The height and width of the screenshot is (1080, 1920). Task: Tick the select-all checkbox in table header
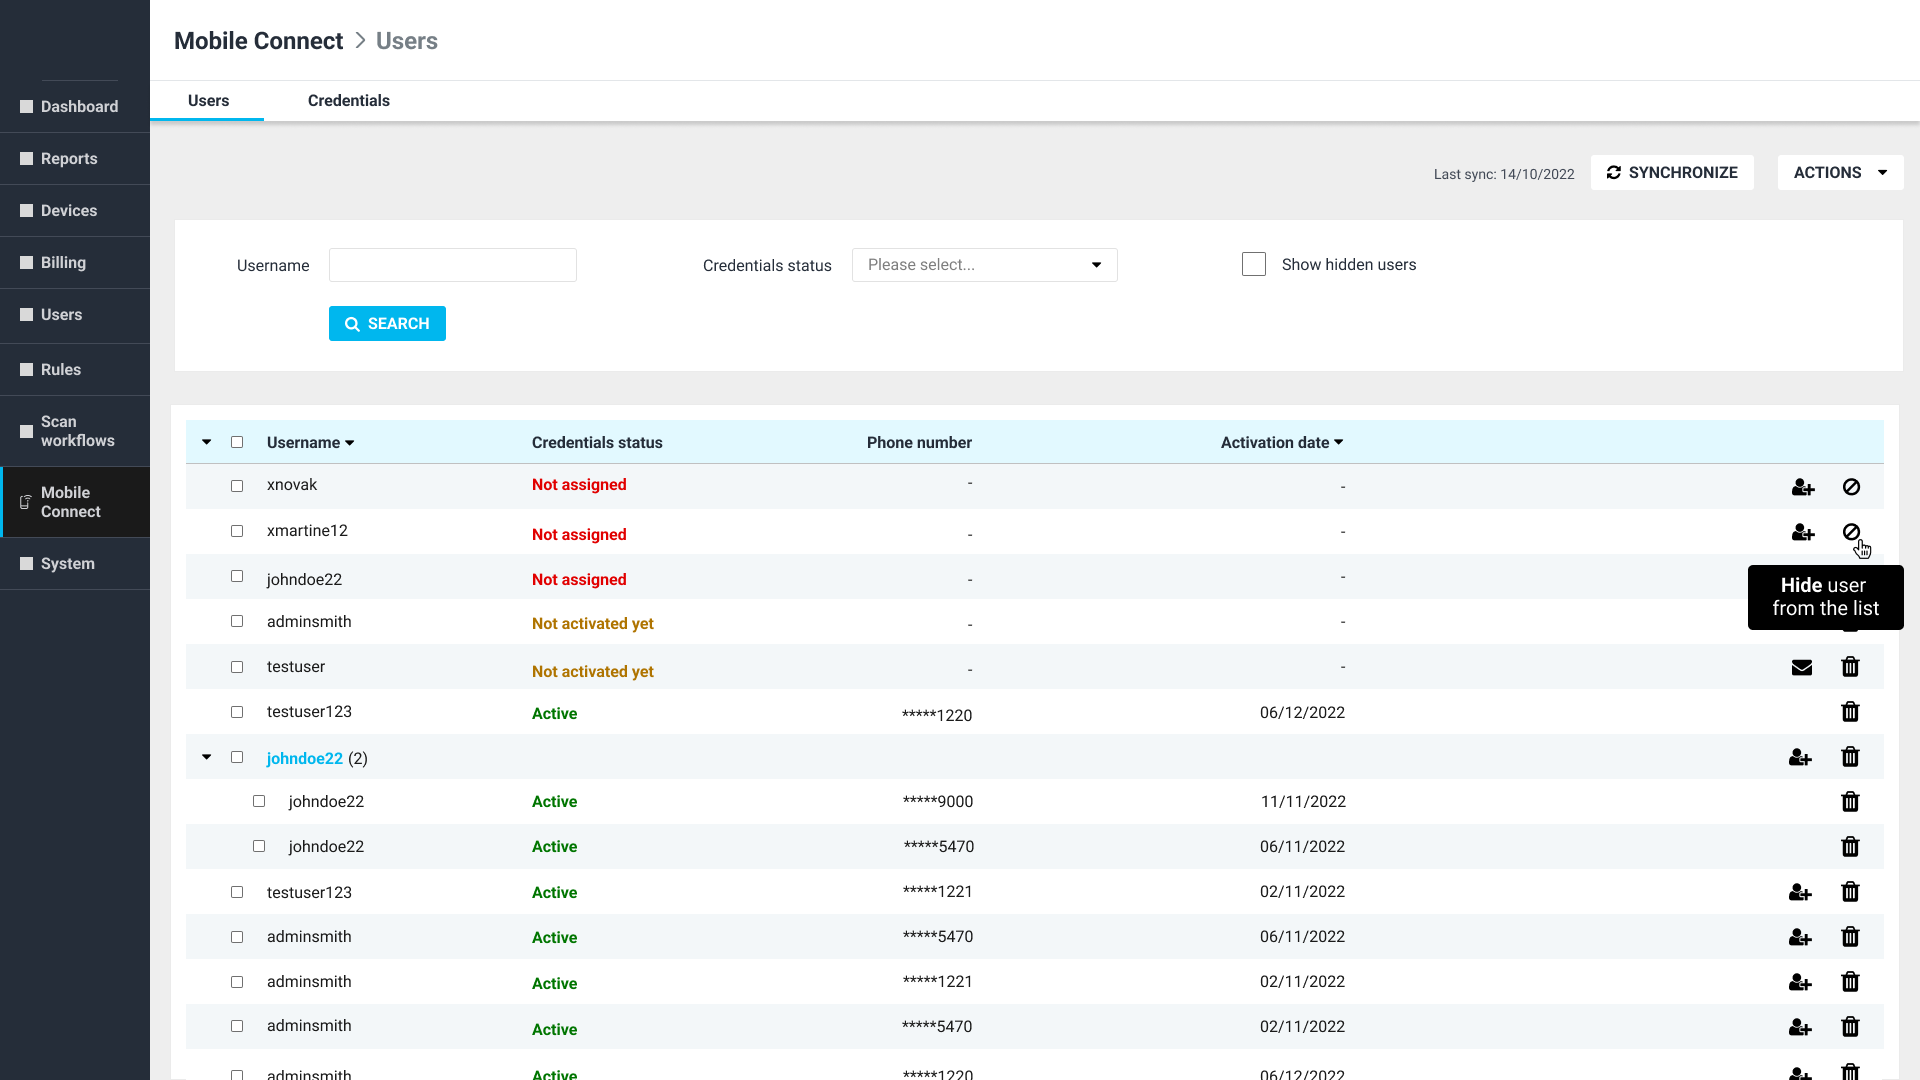[x=237, y=442]
